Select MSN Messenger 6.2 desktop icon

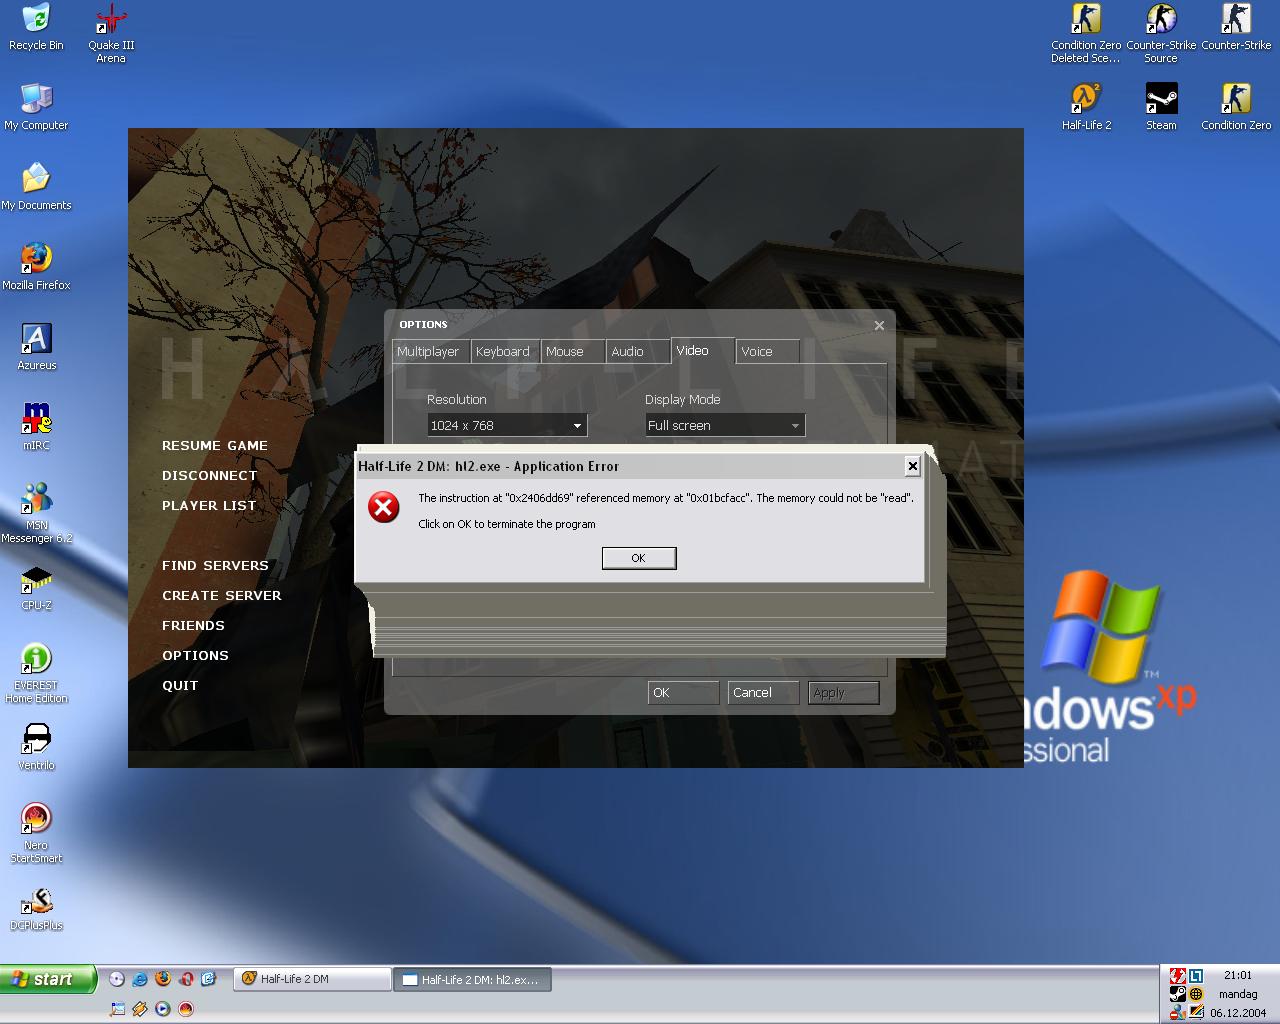tap(36, 513)
